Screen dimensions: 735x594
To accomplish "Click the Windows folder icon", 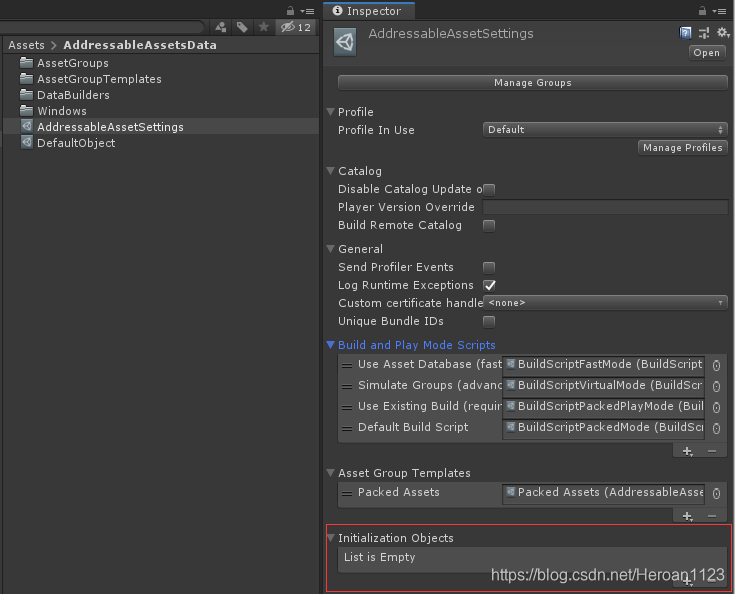I will pyautogui.click(x=27, y=110).
